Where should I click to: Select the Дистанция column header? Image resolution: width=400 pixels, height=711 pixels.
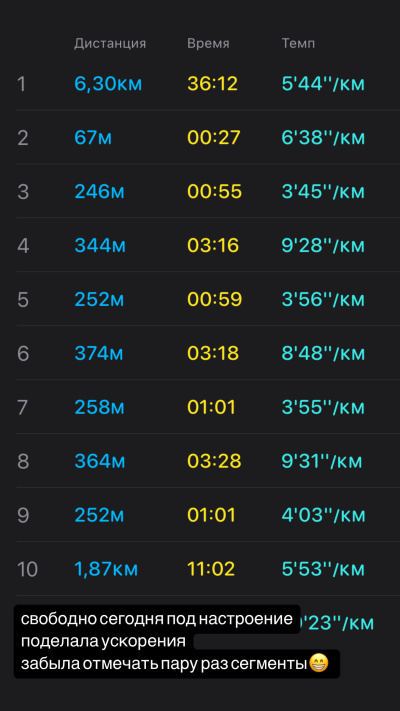tap(110, 44)
